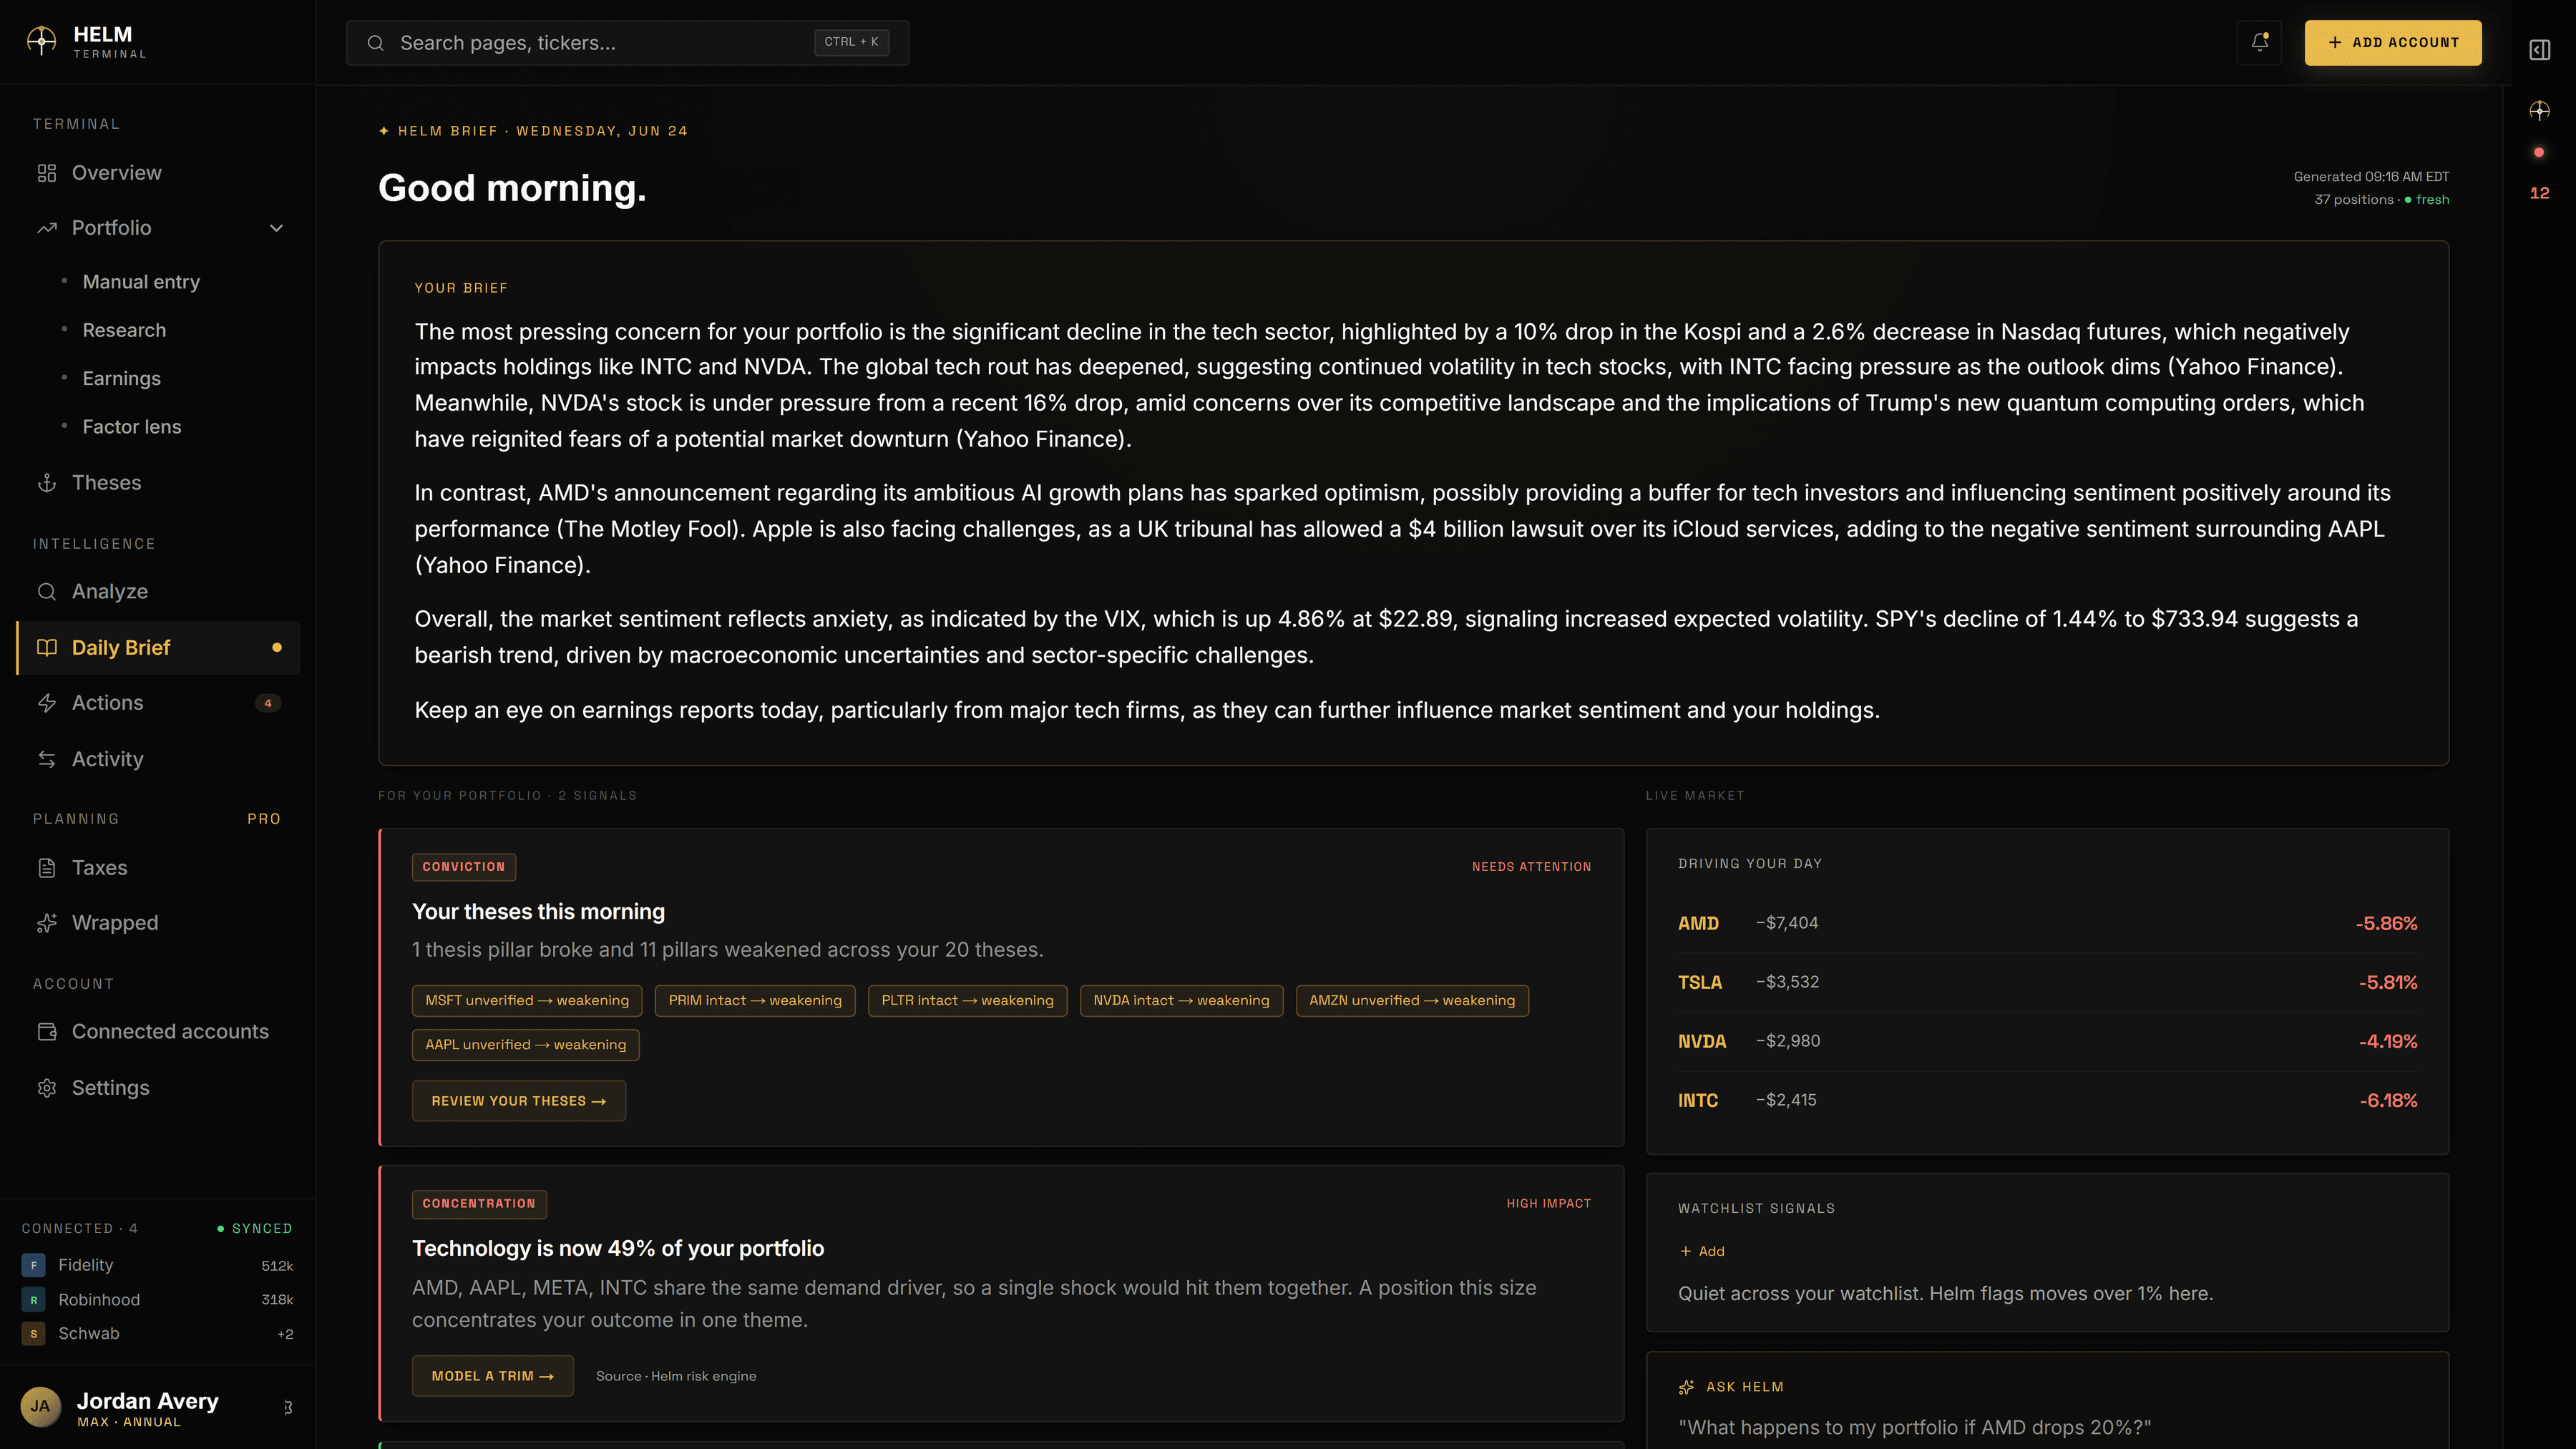Select the AAPL unverified weakening chip

click(x=525, y=1044)
